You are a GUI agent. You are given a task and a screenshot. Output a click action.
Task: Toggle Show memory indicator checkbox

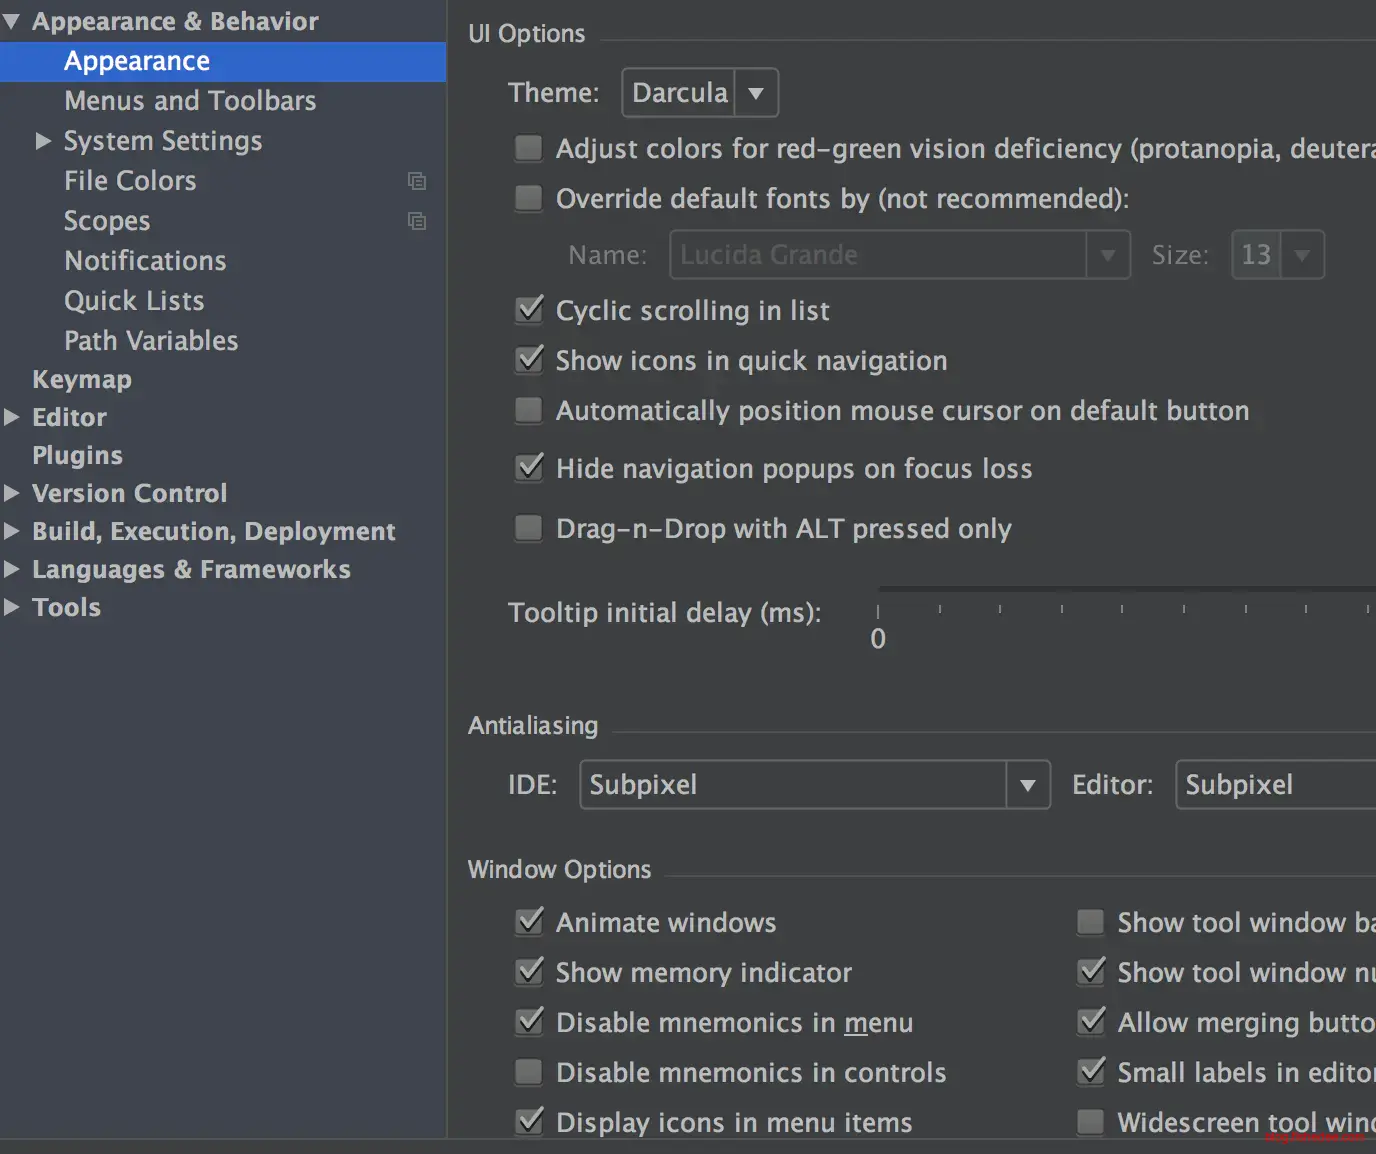pos(529,972)
